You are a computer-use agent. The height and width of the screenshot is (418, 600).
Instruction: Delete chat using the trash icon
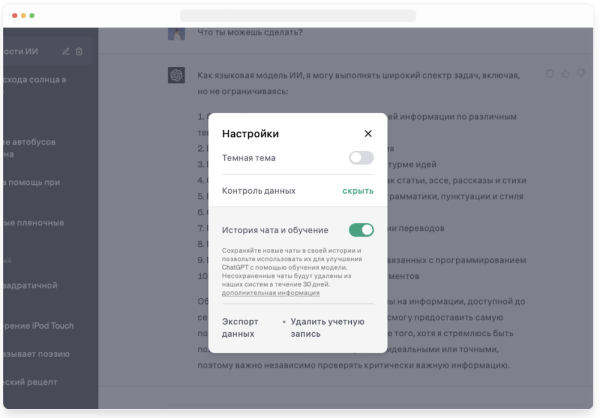pos(80,51)
